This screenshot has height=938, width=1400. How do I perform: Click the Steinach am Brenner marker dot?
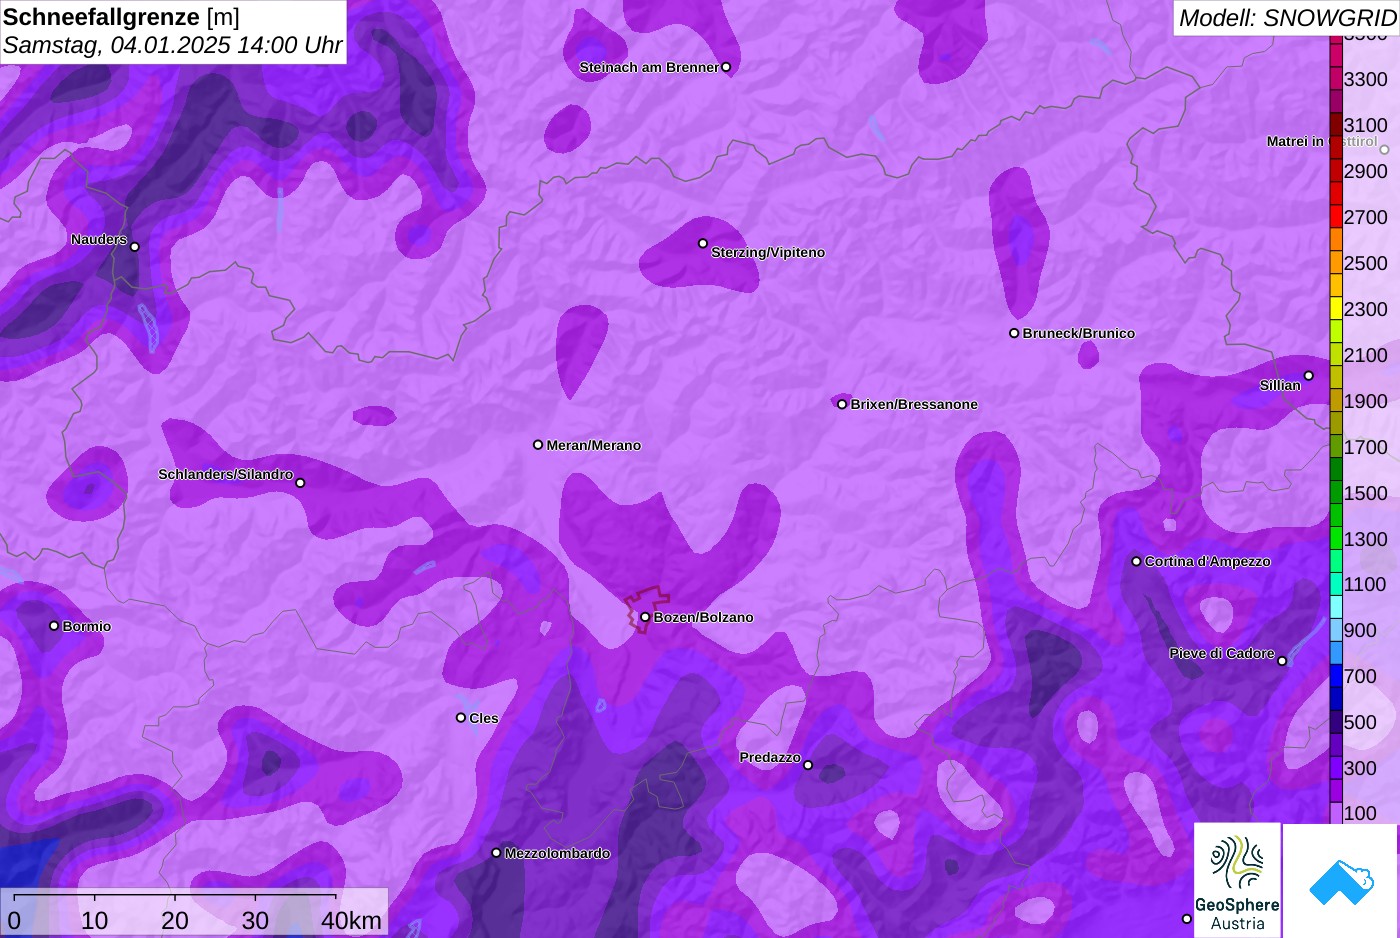pos(726,67)
